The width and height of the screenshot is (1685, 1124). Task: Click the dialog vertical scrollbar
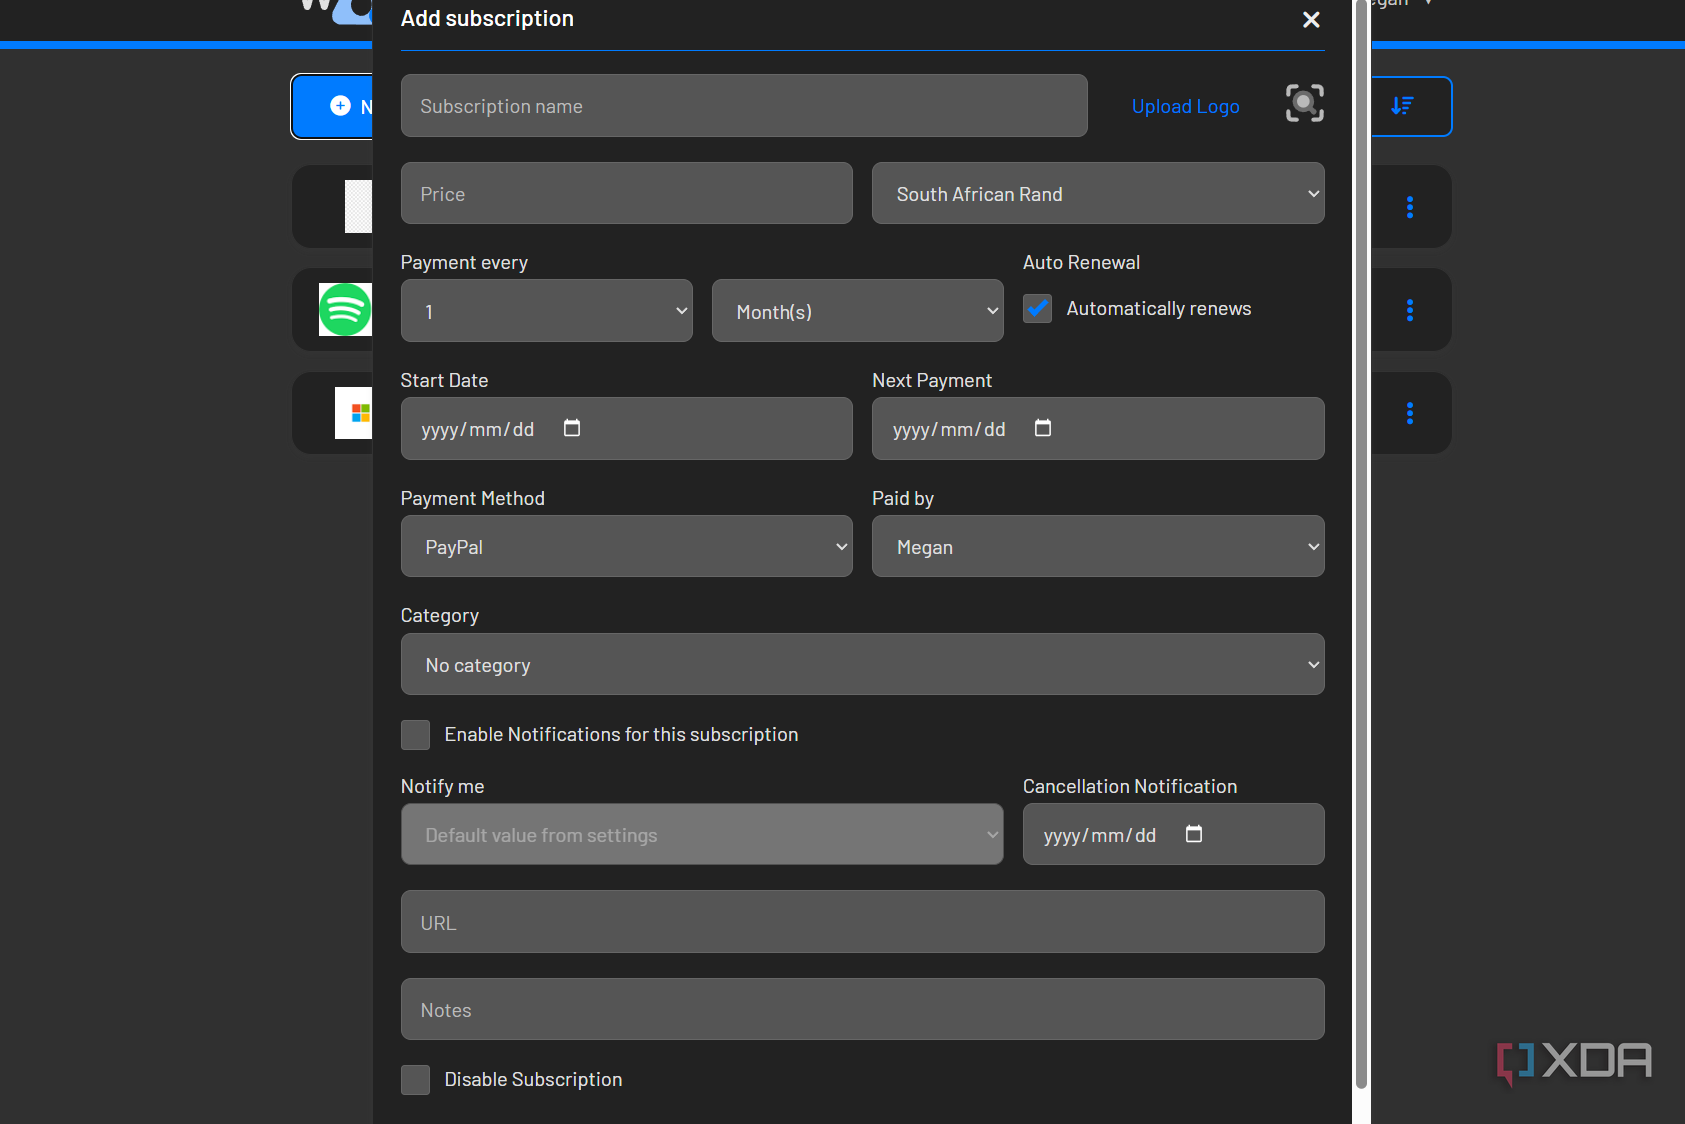coord(1361,545)
